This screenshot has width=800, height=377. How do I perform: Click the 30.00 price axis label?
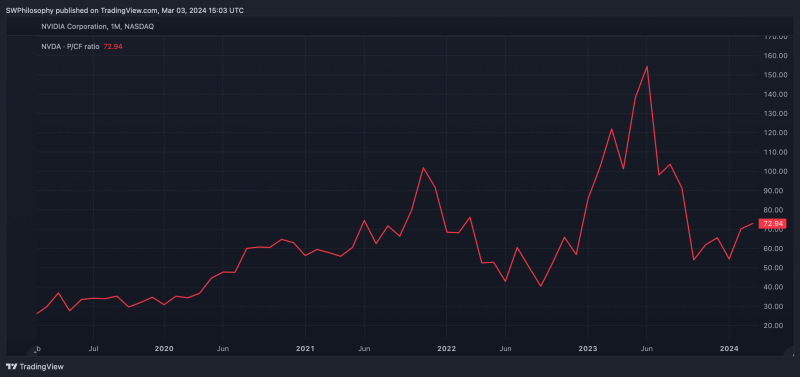point(774,307)
